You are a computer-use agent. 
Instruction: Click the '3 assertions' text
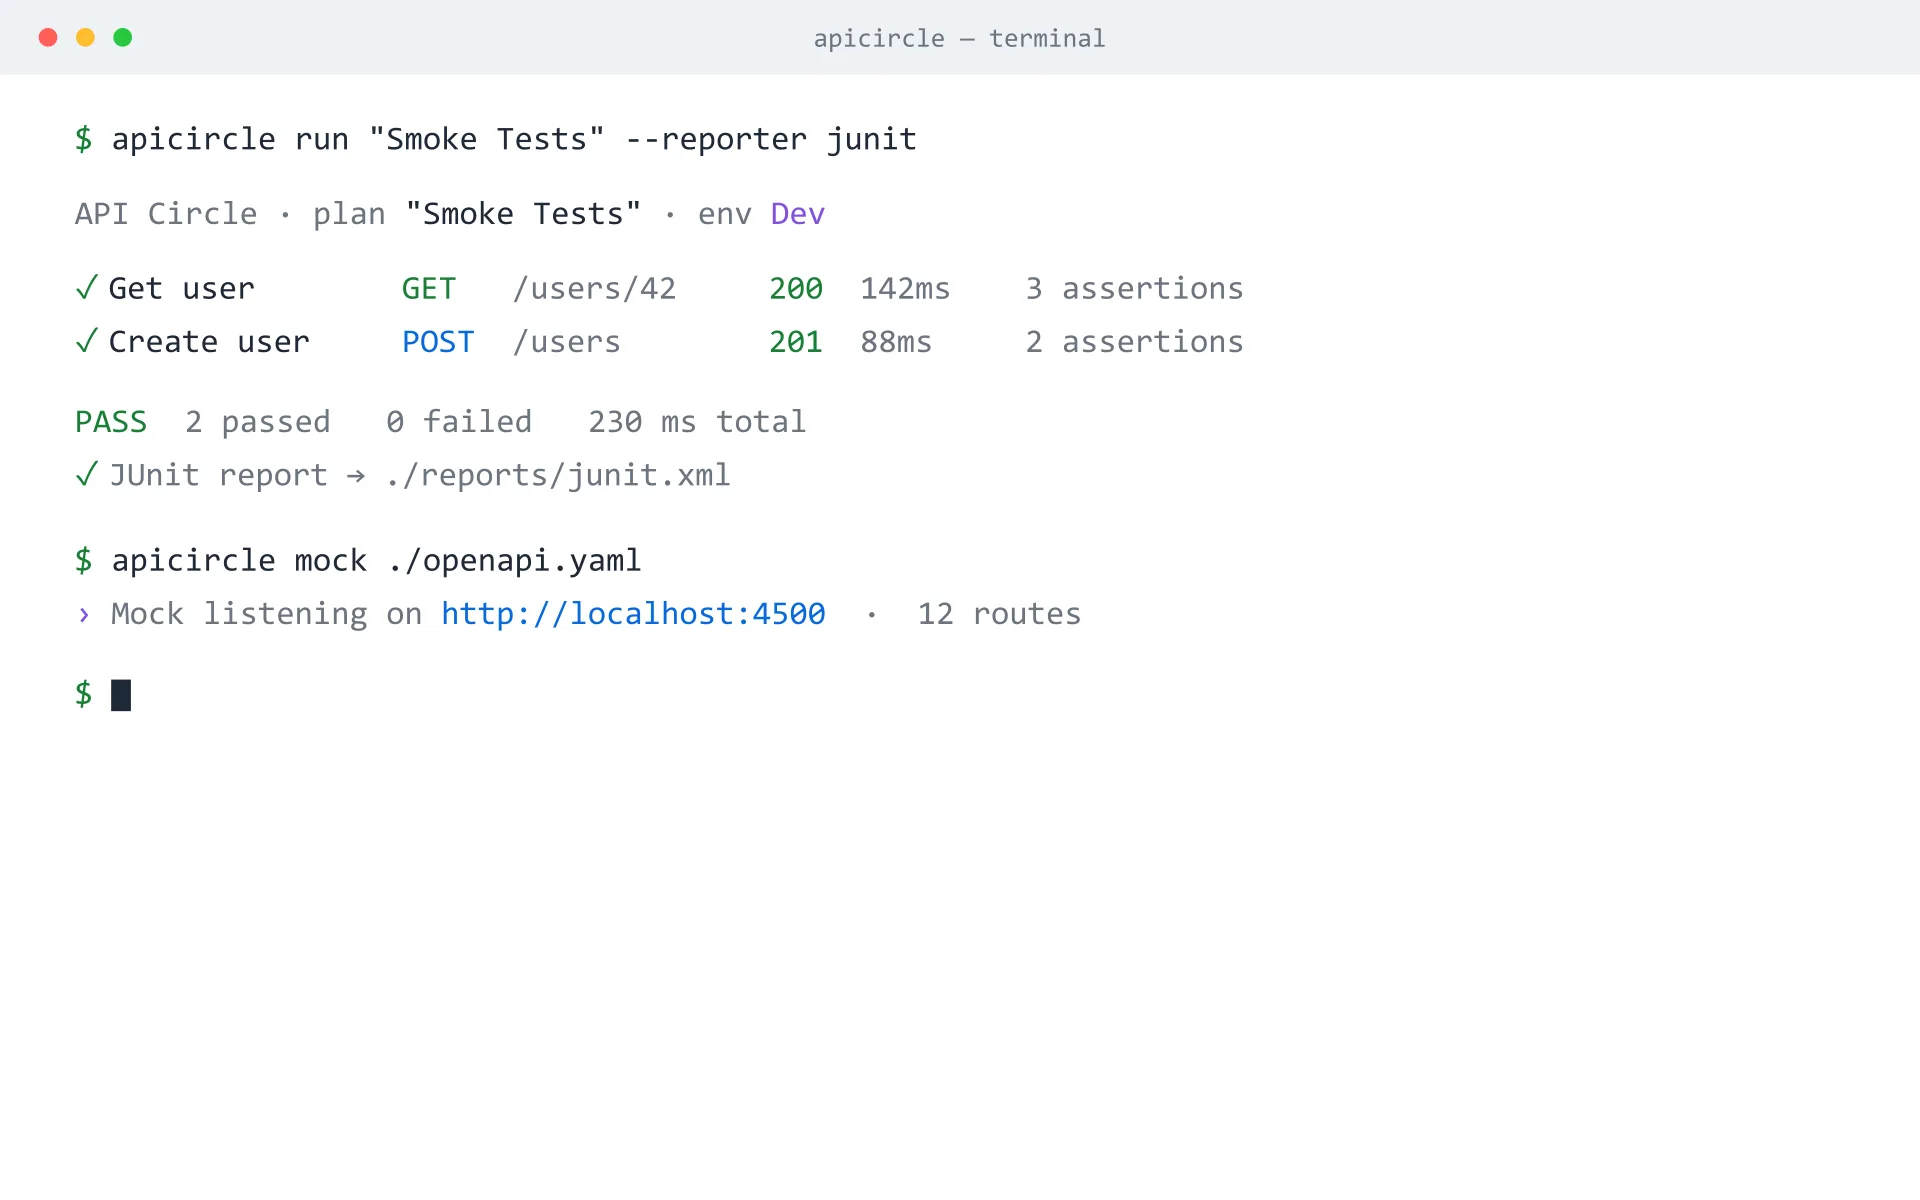click(x=1134, y=289)
